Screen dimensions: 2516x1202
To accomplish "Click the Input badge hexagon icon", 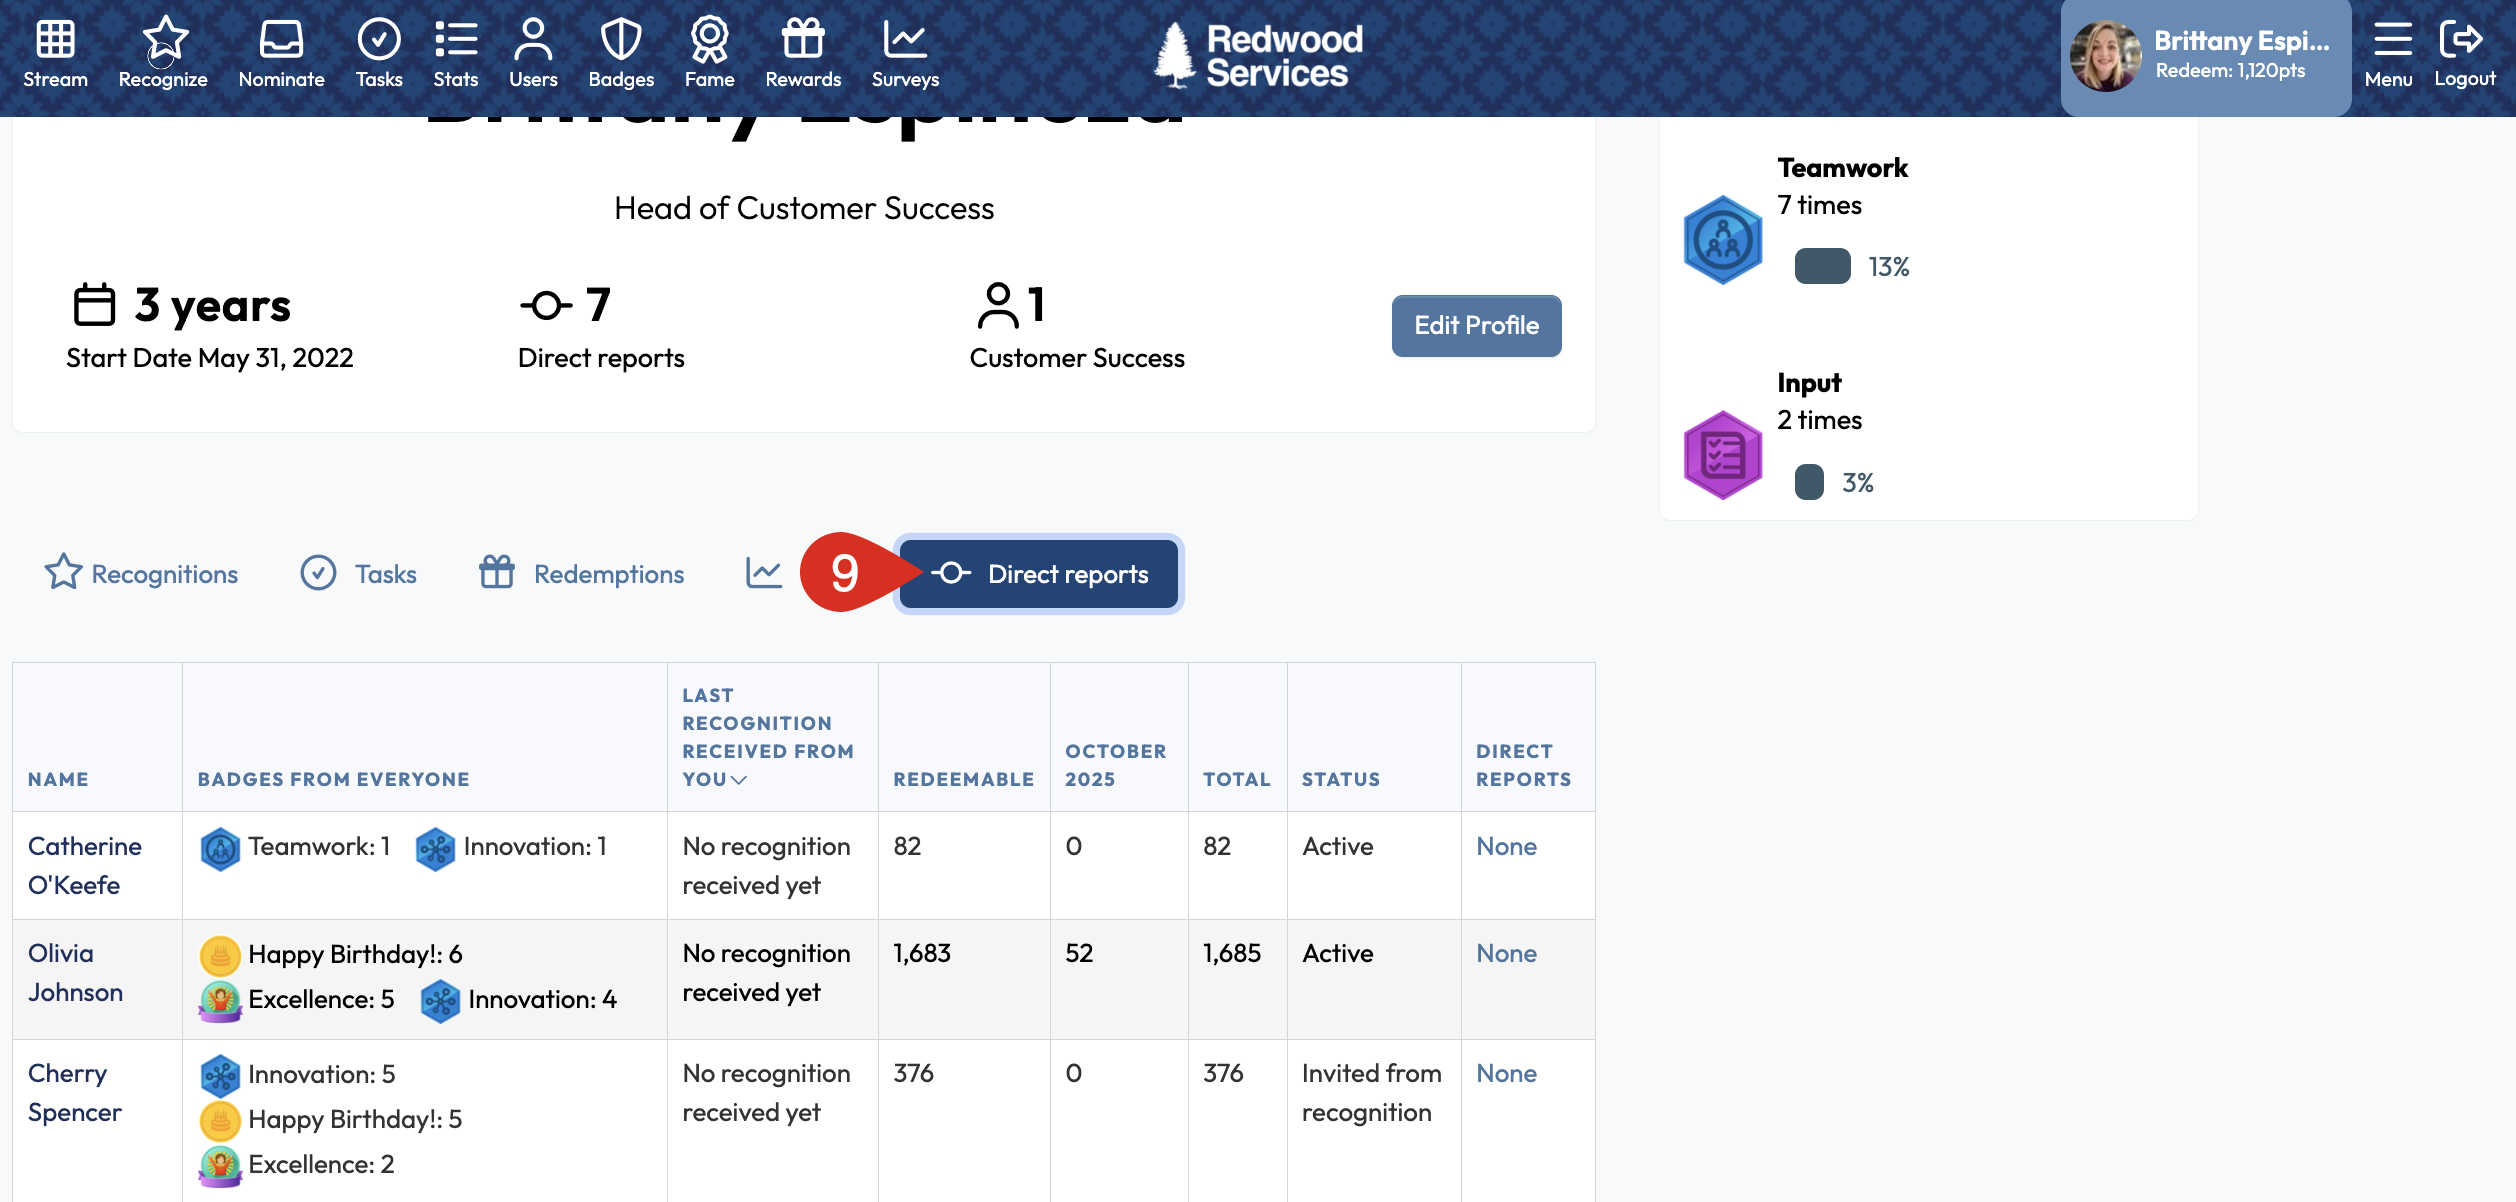I will tap(1722, 455).
